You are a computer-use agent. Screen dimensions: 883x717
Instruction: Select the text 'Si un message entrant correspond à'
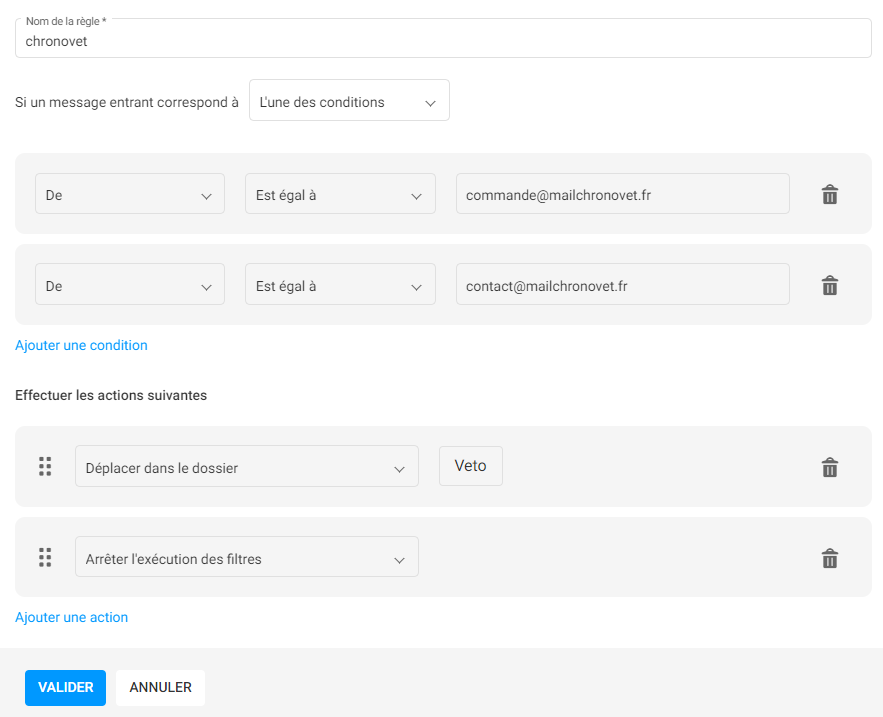(127, 103)
